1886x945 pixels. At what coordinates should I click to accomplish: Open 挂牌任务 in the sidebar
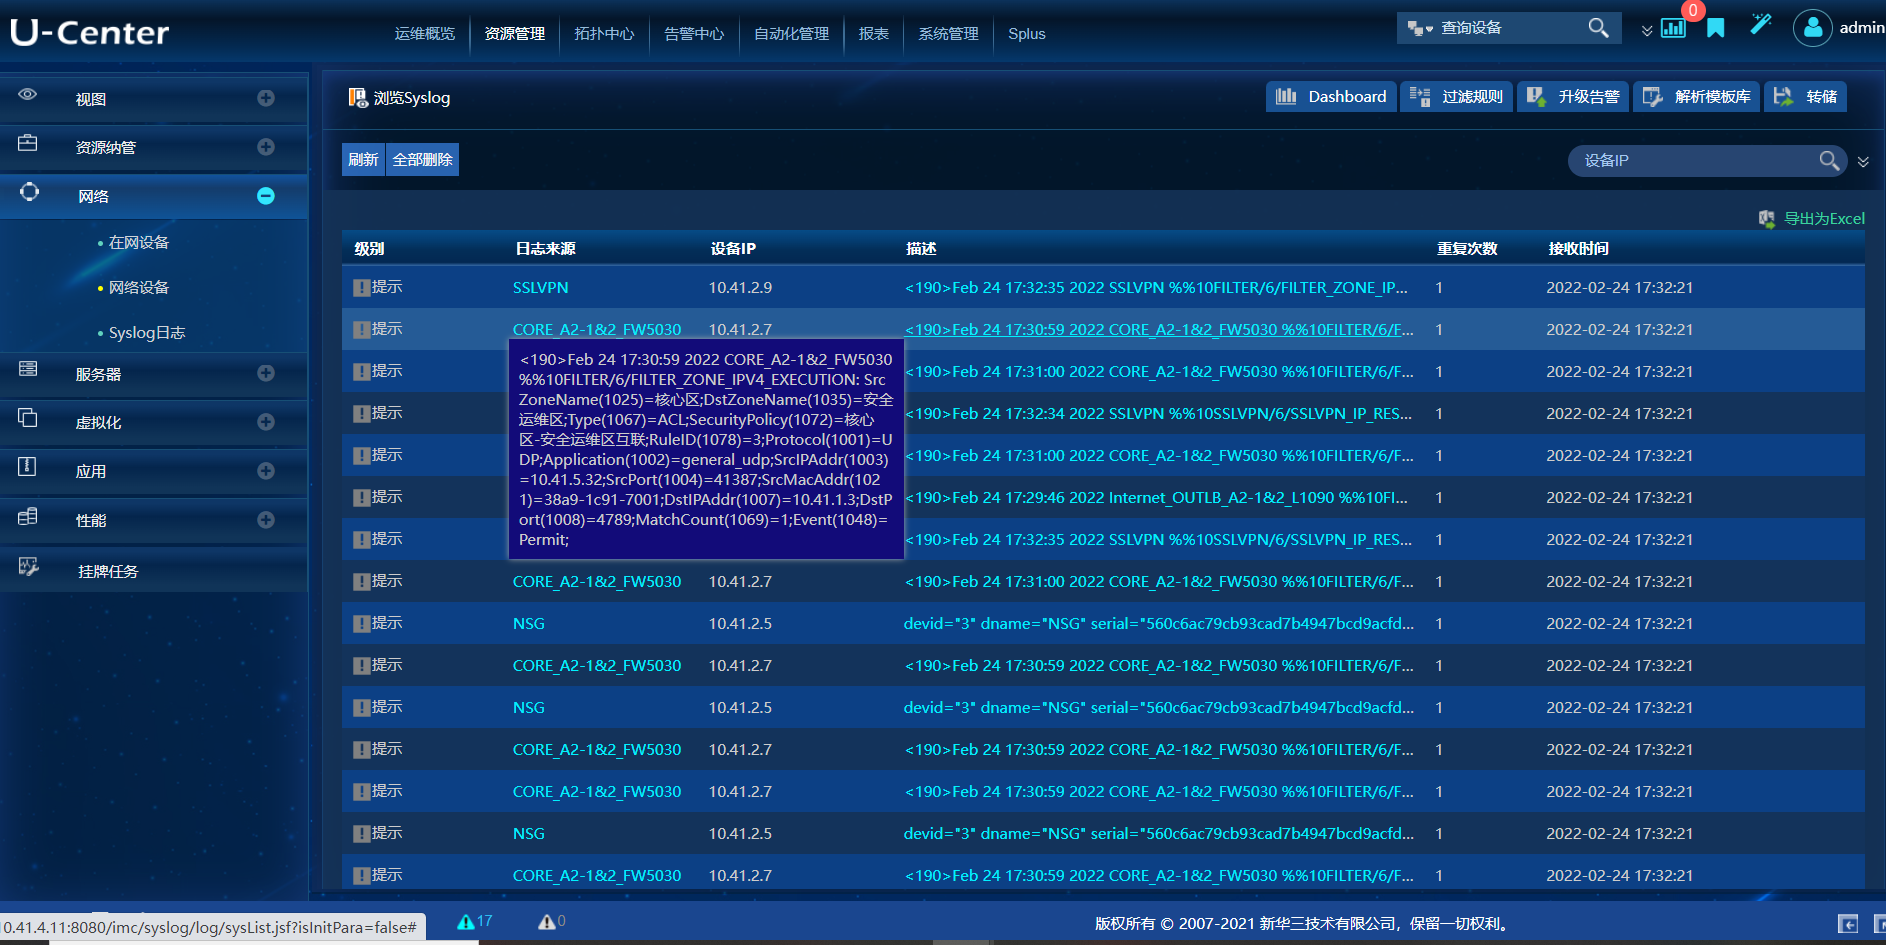coord(108,572)
